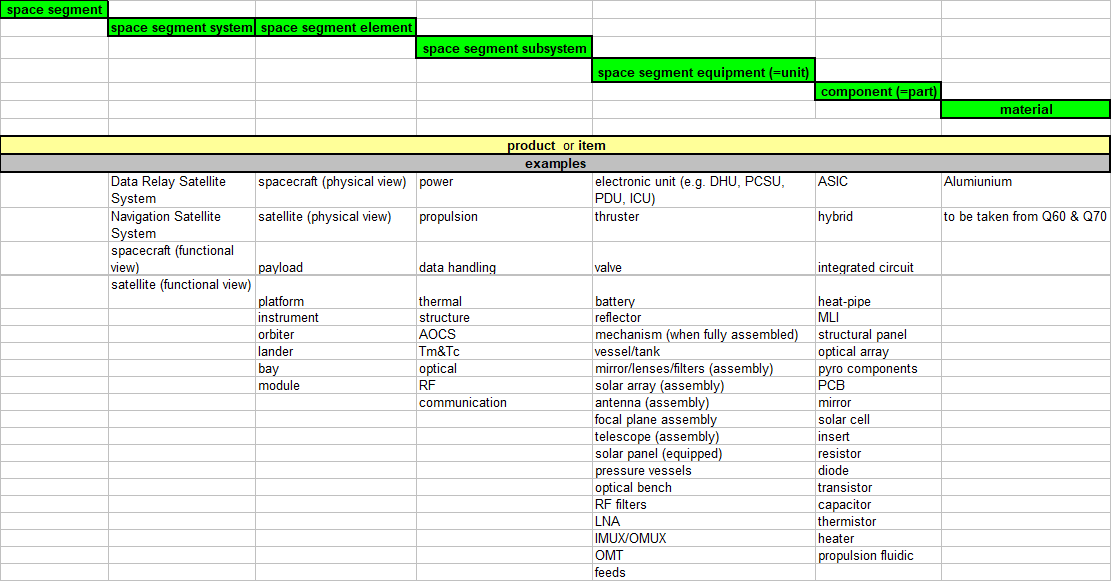Click the 'space segment subsystem' green cell
Screen dimensions: 1111x581
point(504,48)
